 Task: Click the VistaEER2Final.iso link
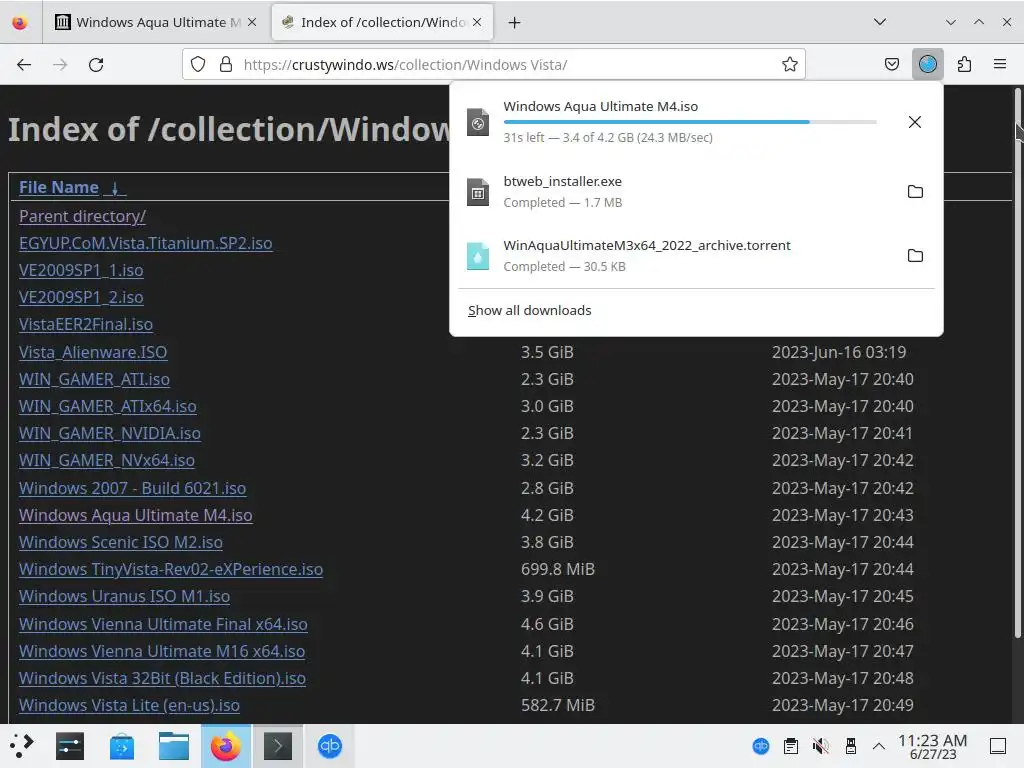(x=86, y=324)
